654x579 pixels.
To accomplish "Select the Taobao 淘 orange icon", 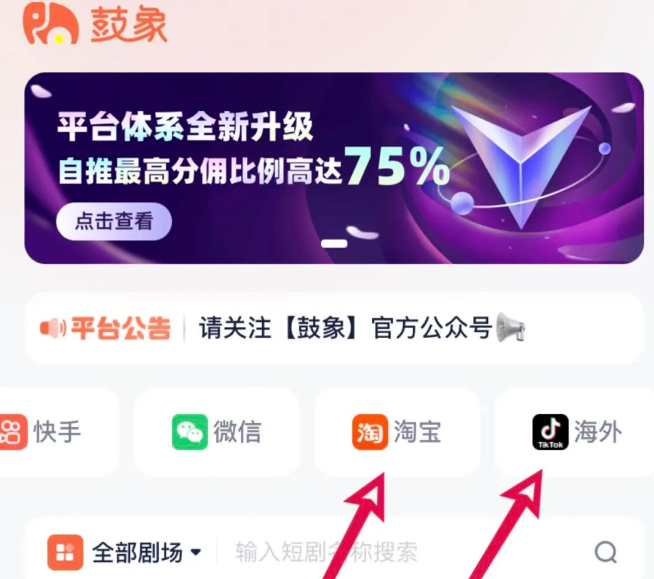I will 370,432.
